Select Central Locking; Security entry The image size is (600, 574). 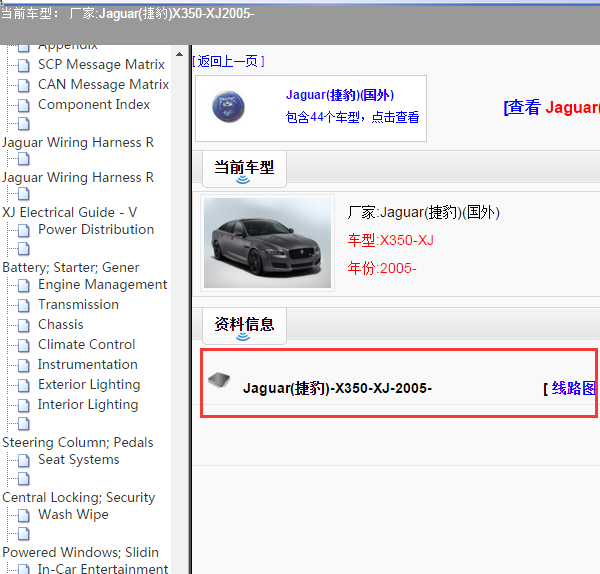(79, 497)
